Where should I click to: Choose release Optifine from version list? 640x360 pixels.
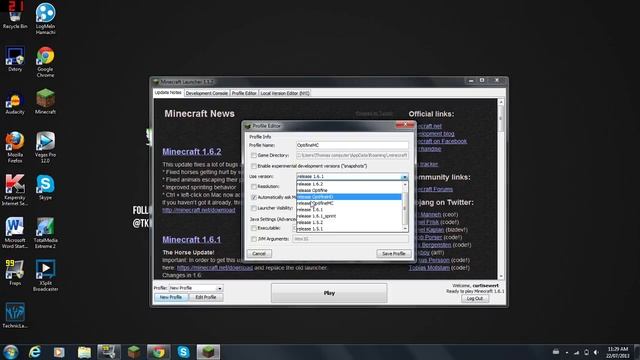tap(349, 190)
